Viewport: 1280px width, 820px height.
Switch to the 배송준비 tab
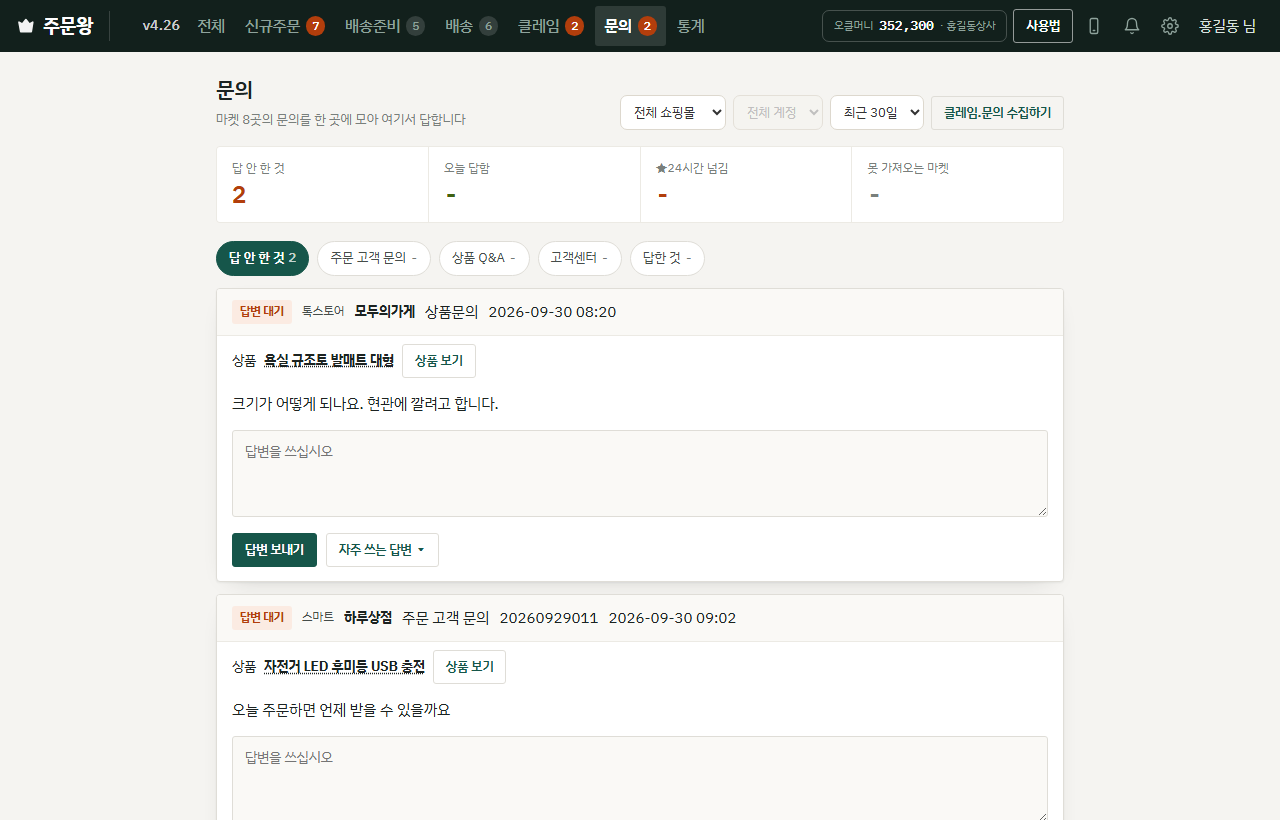click(x=385, y=26)
